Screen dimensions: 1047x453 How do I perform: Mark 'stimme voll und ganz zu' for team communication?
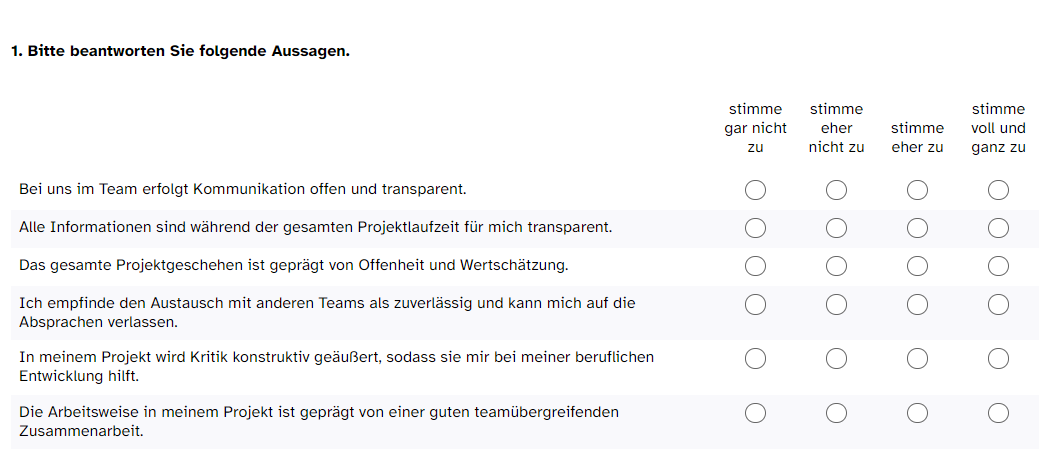[x=998, y=190]
